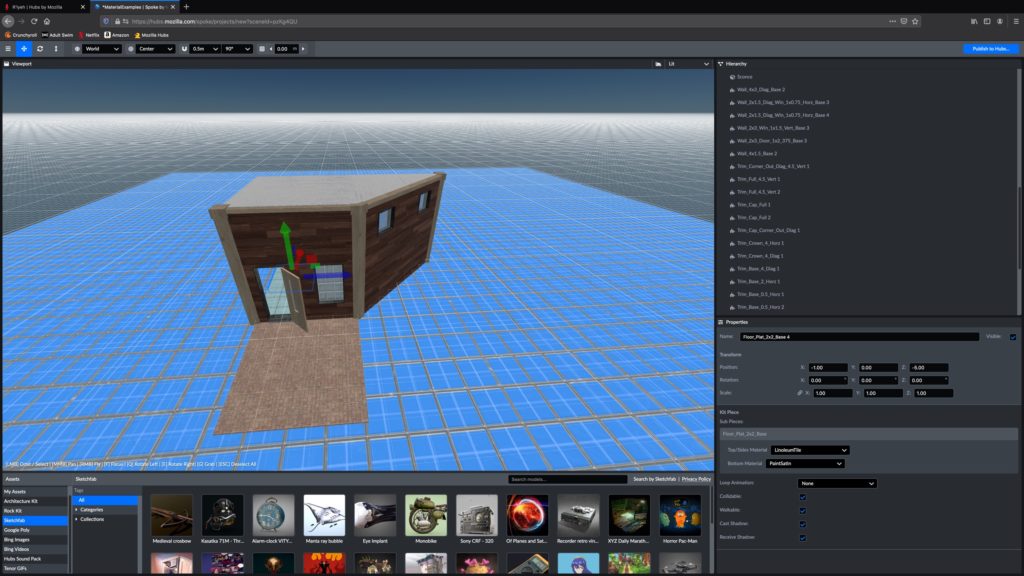
Task: Click Scale Z value field
Action: 933,393
